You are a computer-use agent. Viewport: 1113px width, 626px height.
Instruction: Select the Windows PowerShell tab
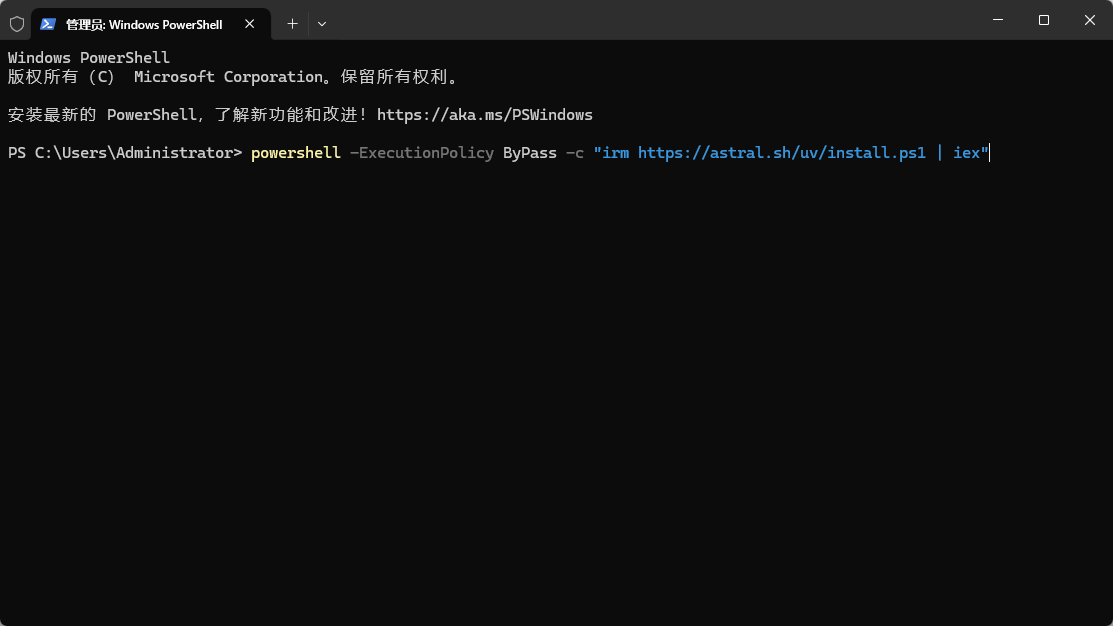tap(150, 24)
